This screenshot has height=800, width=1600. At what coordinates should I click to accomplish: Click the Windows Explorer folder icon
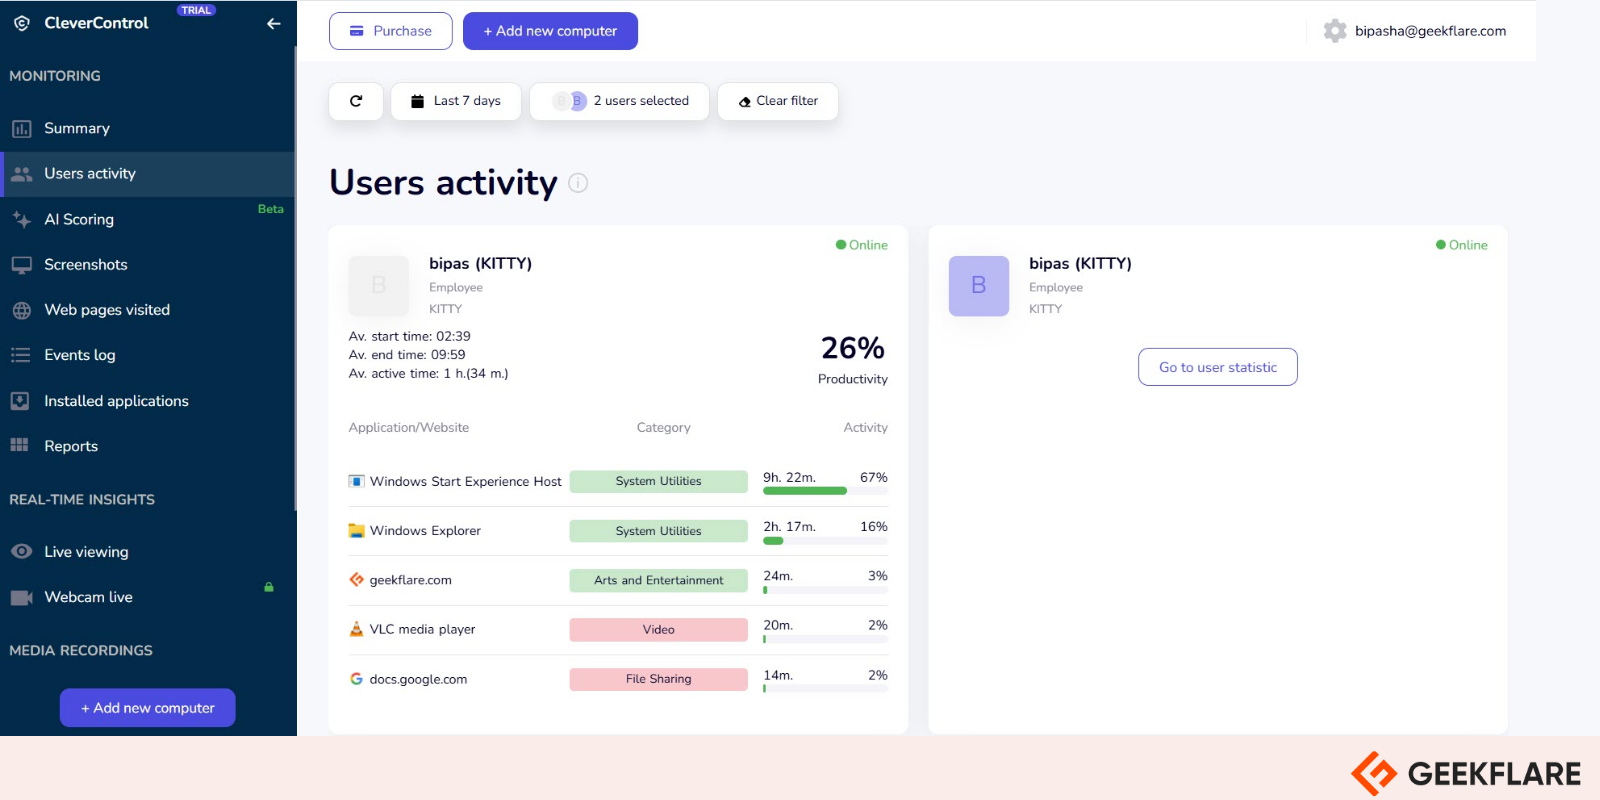click(356, 531)
